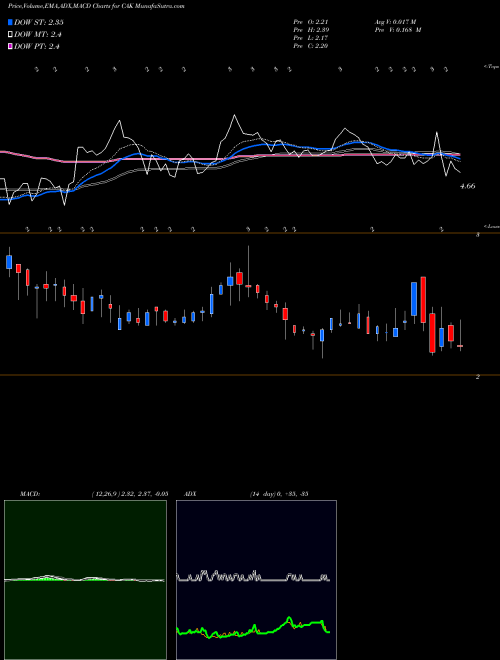Open the dark blue ADX indicator panel
The height and width of the screenshot is (660, 500).
tap(256, 580)
